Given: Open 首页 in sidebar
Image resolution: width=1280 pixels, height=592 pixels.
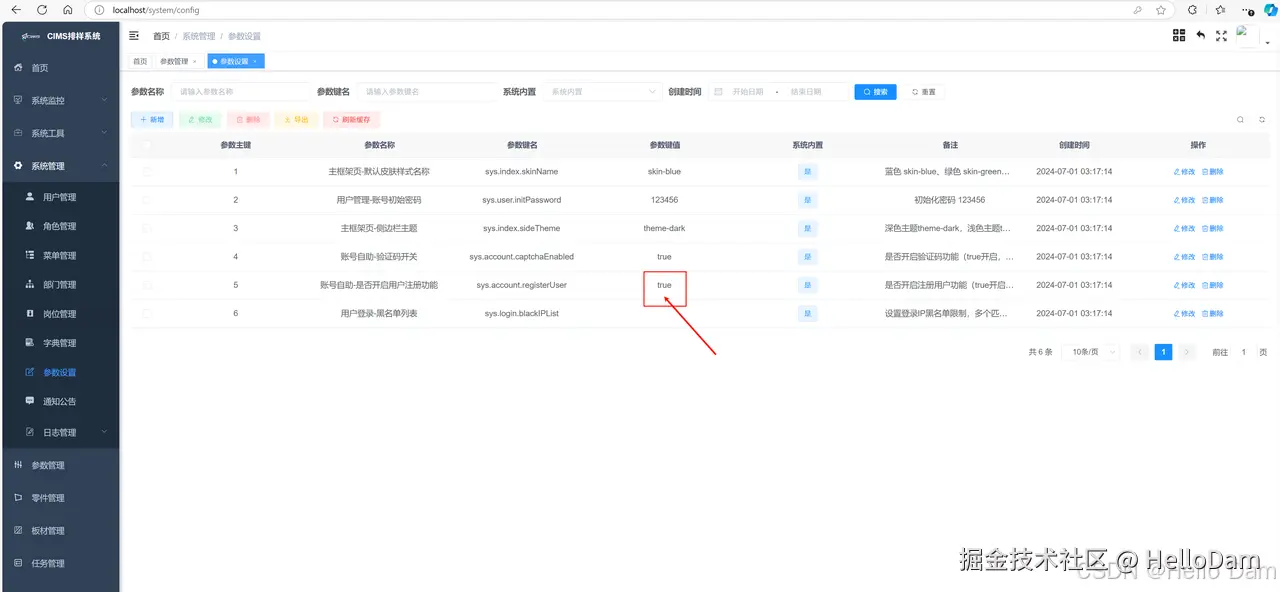Looking at the screenshot, I should click(60, 68).
